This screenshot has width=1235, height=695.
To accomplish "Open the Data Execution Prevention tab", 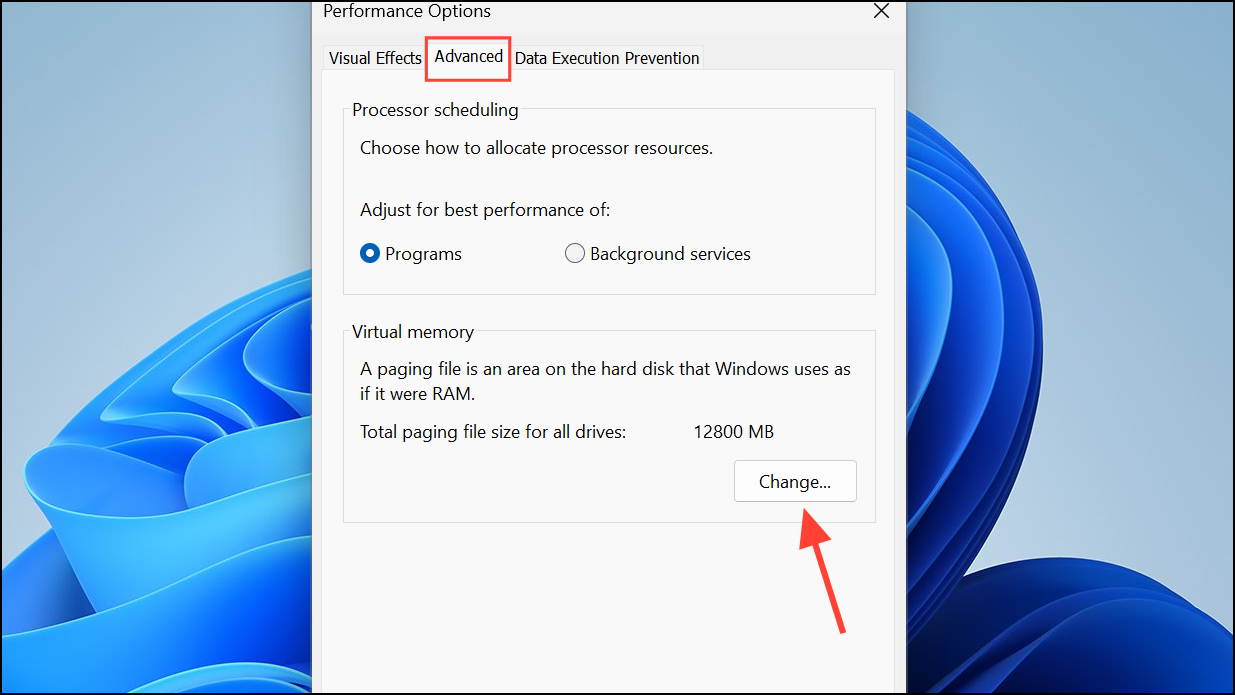I will click(607, 58).
